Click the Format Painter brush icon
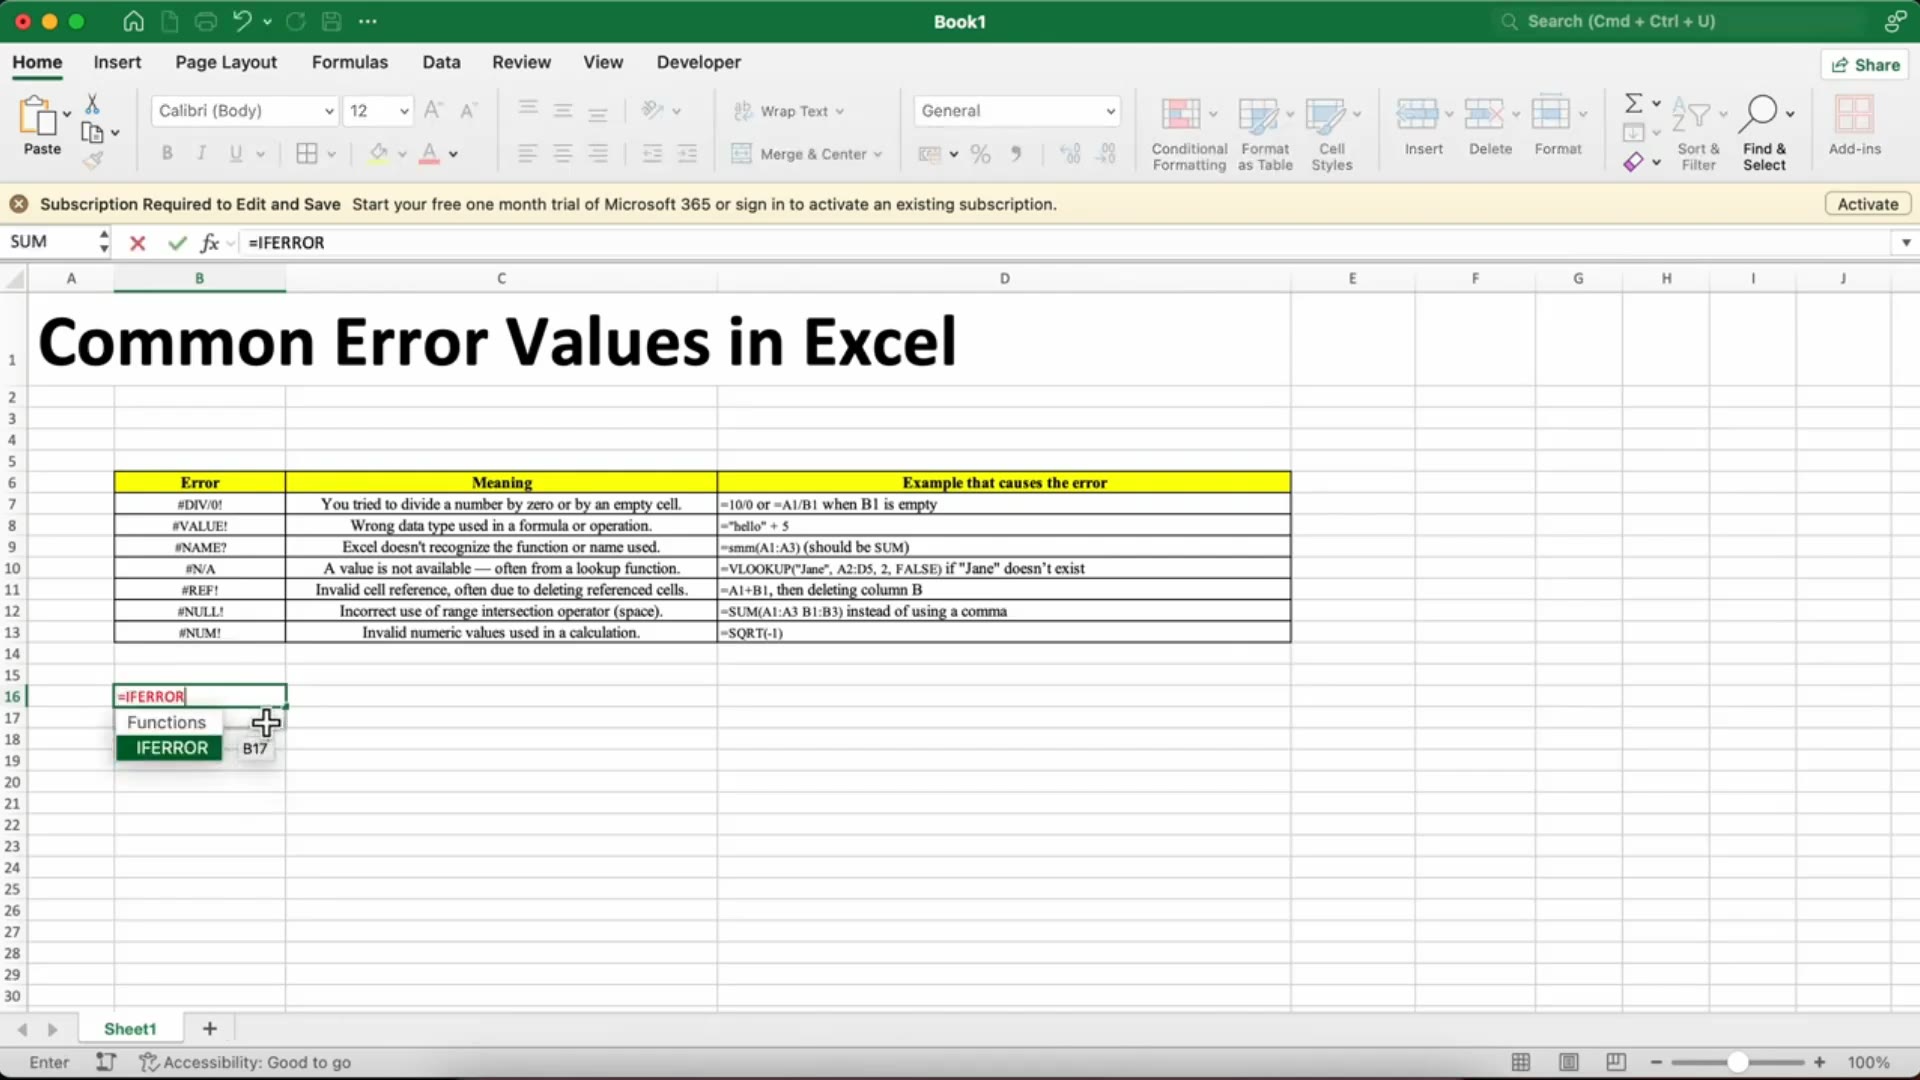Viewport: 1920px width, 1080px height. (x=93, y=160)
